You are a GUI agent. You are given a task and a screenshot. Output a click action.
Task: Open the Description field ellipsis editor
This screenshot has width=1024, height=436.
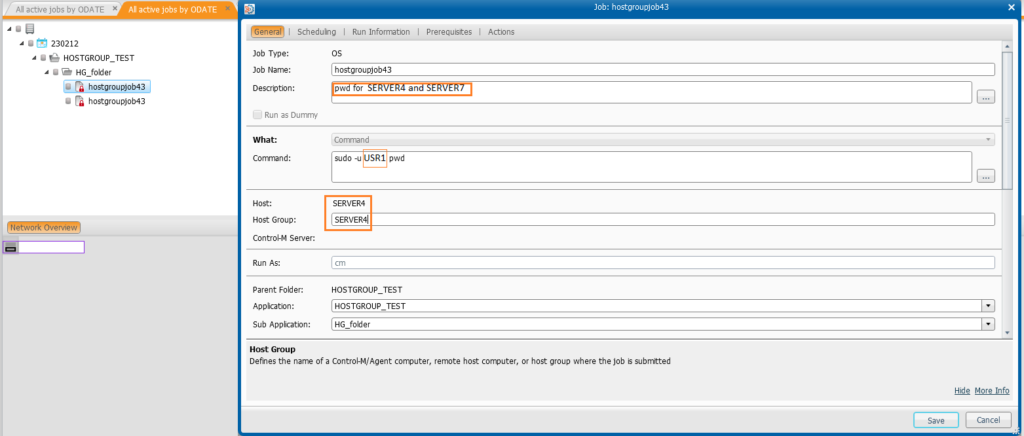point(985,97)
